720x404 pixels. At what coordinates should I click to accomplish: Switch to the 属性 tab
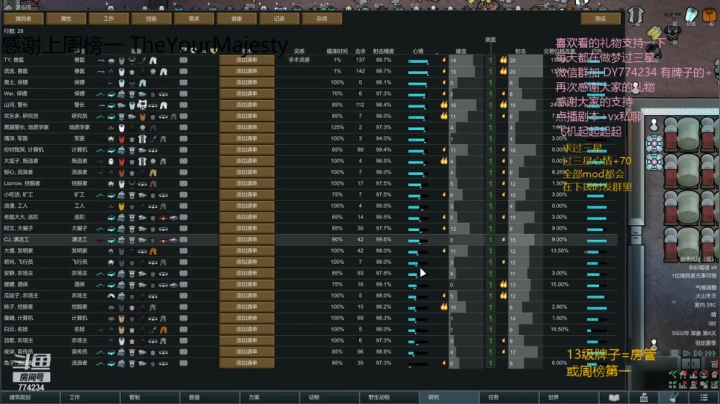click(x=66, y=19)
